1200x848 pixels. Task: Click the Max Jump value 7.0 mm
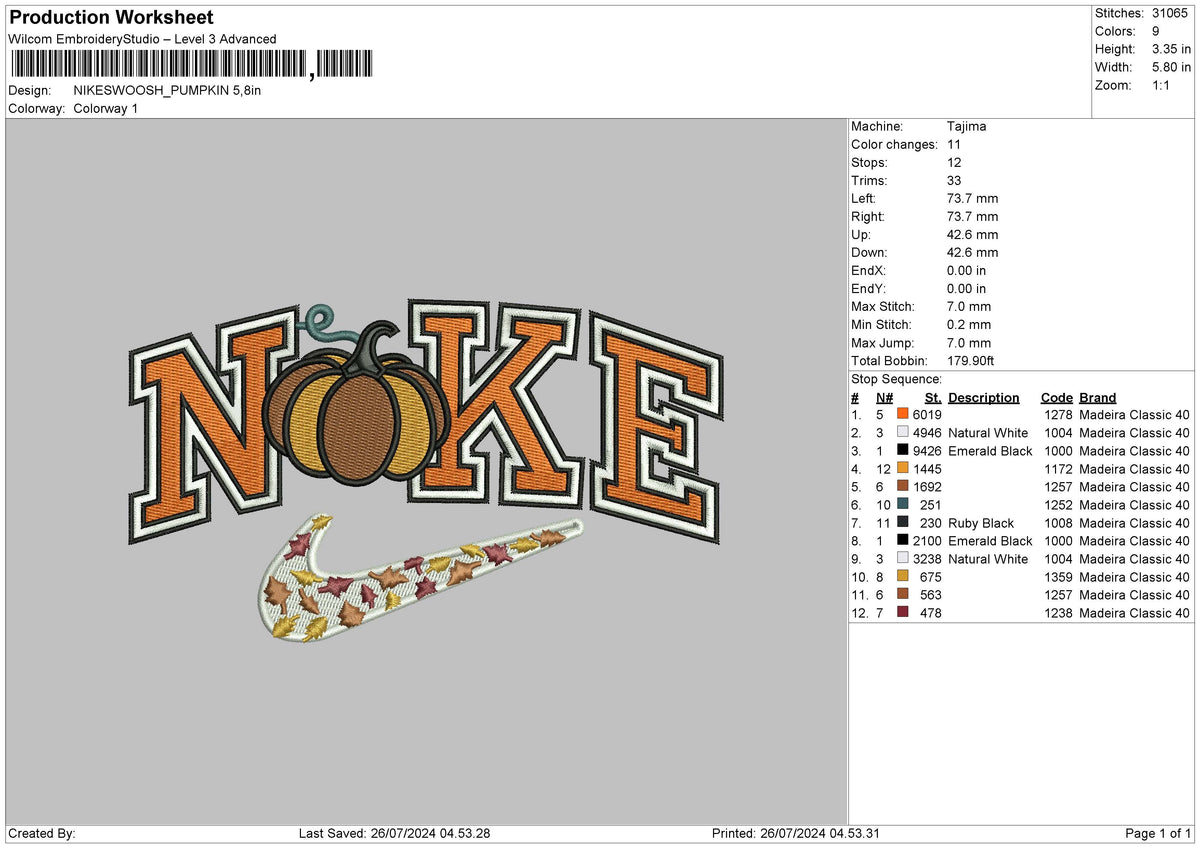point(969,342)
